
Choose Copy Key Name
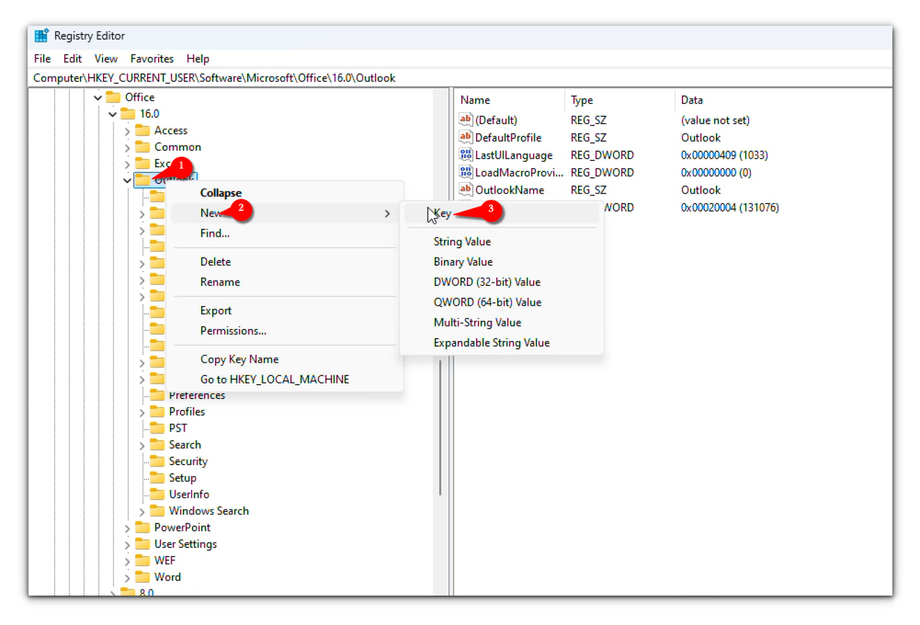[287, 359]
